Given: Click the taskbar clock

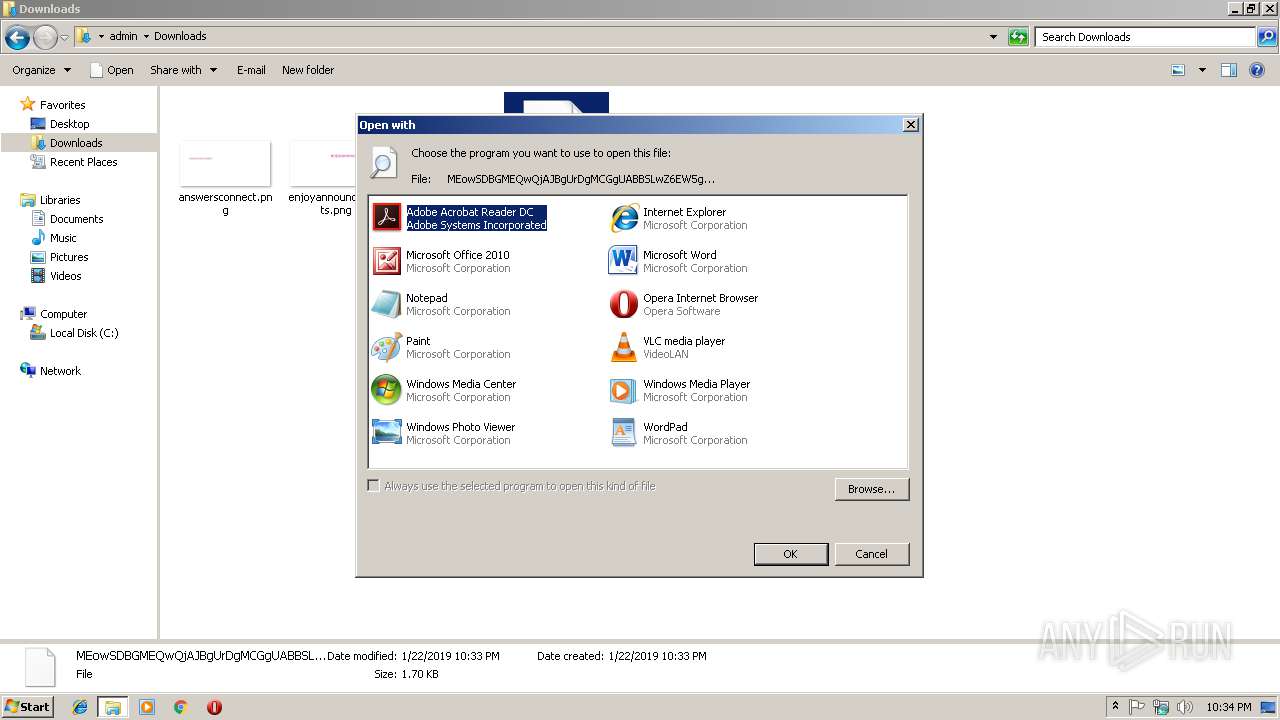Looking at the screenshot, I should coord(1228,707).
